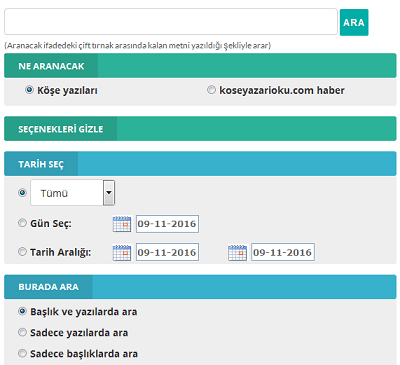Select the Gün Seç radio button
The image size is (400, 365).
[x=22, y=223]
